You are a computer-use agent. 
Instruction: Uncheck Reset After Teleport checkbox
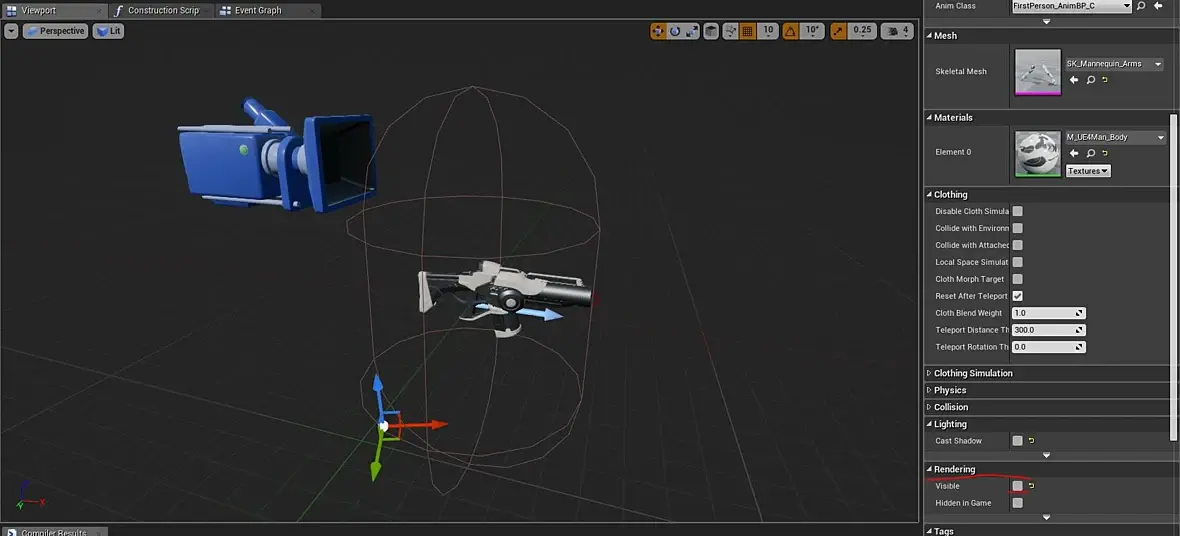click(1017, 296)
